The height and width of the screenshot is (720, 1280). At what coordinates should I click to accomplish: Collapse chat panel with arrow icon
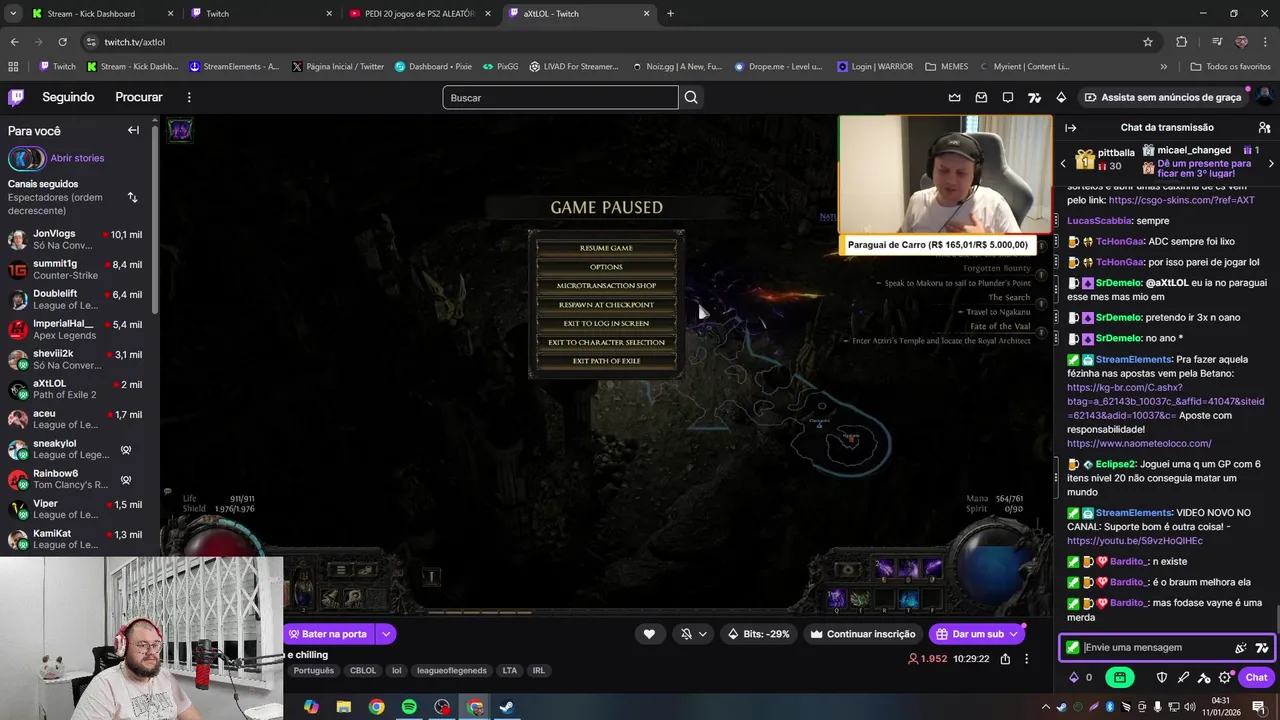[1071, 128]
